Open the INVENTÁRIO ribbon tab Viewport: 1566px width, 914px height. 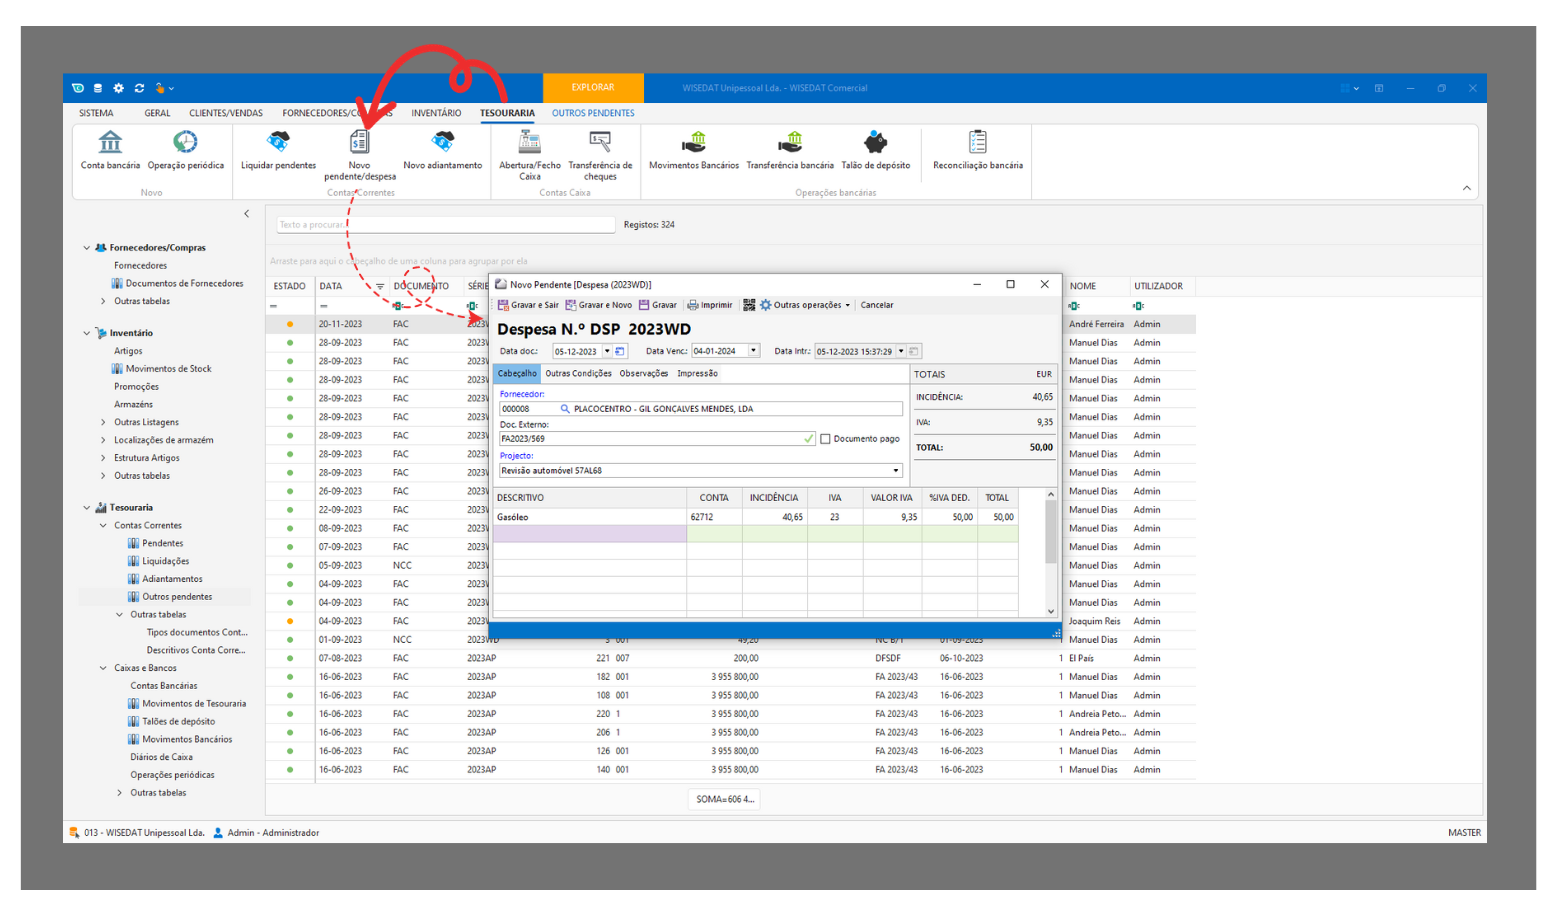click(x=436, y=113)
